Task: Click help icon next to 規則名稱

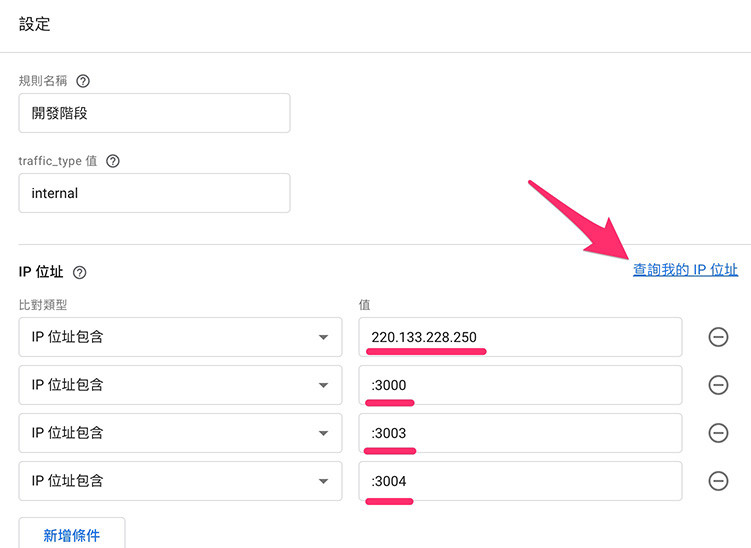Action: 83,81
